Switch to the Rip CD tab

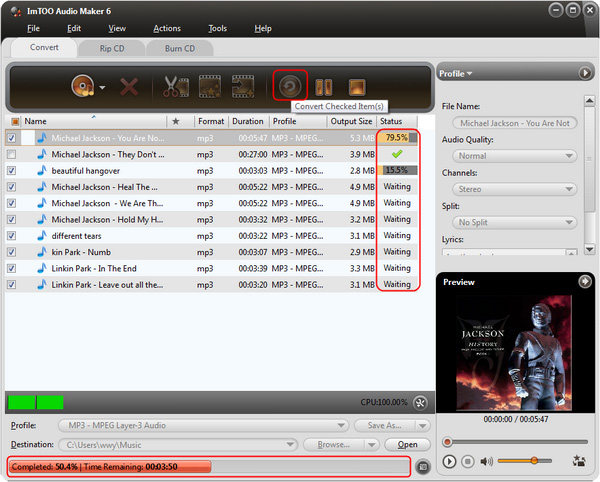pos(112,49)
